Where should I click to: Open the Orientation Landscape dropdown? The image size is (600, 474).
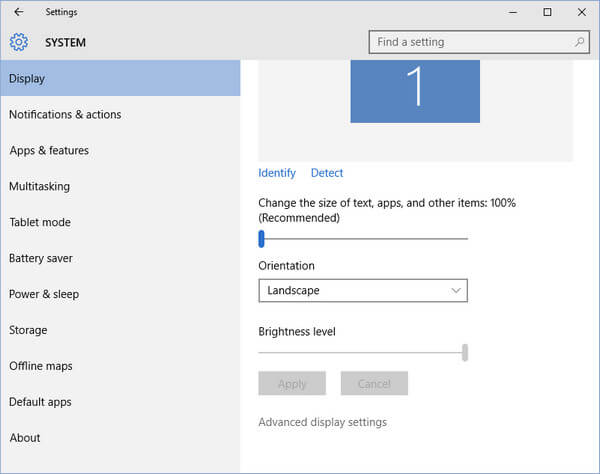pos(363,290)
